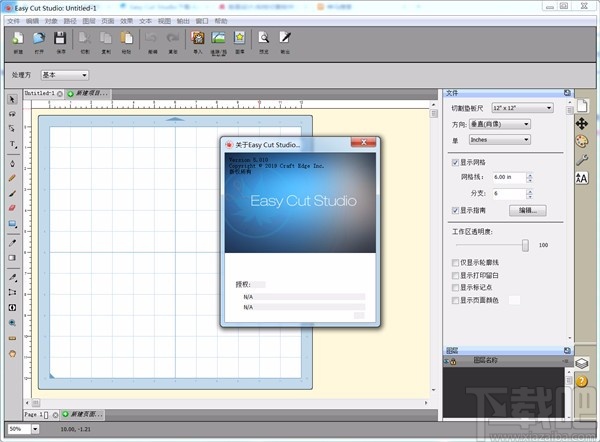The height and width of the screenshot is (442, 600).
Task: Increase the grid line 6.00 in stepper
Action: coord(530,175)
